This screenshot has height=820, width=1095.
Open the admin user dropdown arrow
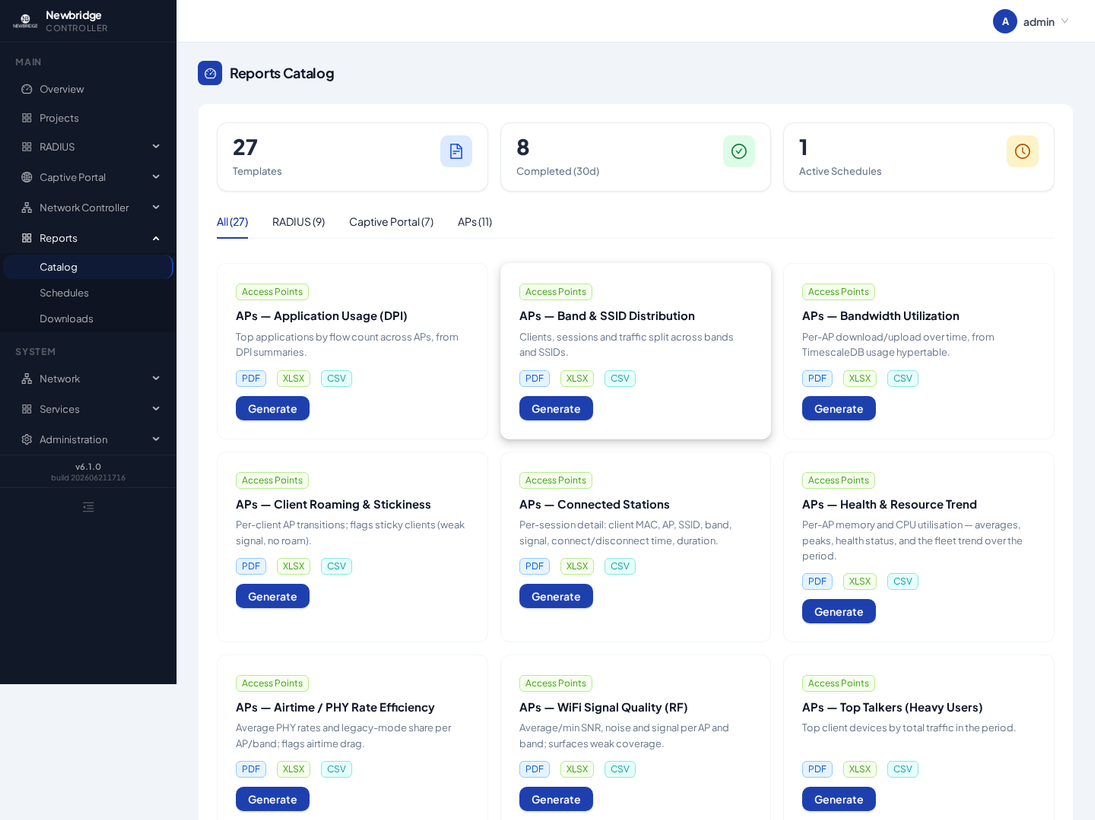click(1065, 22)
